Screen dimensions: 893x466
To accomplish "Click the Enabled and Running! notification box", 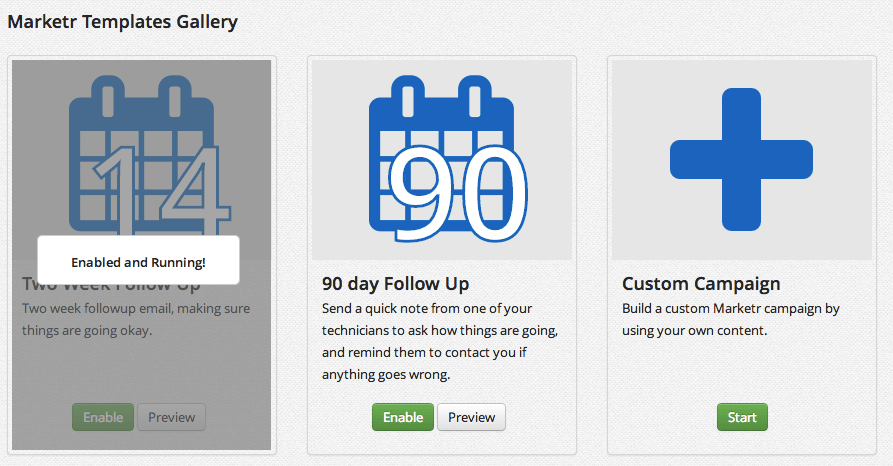I will point(138,262).
